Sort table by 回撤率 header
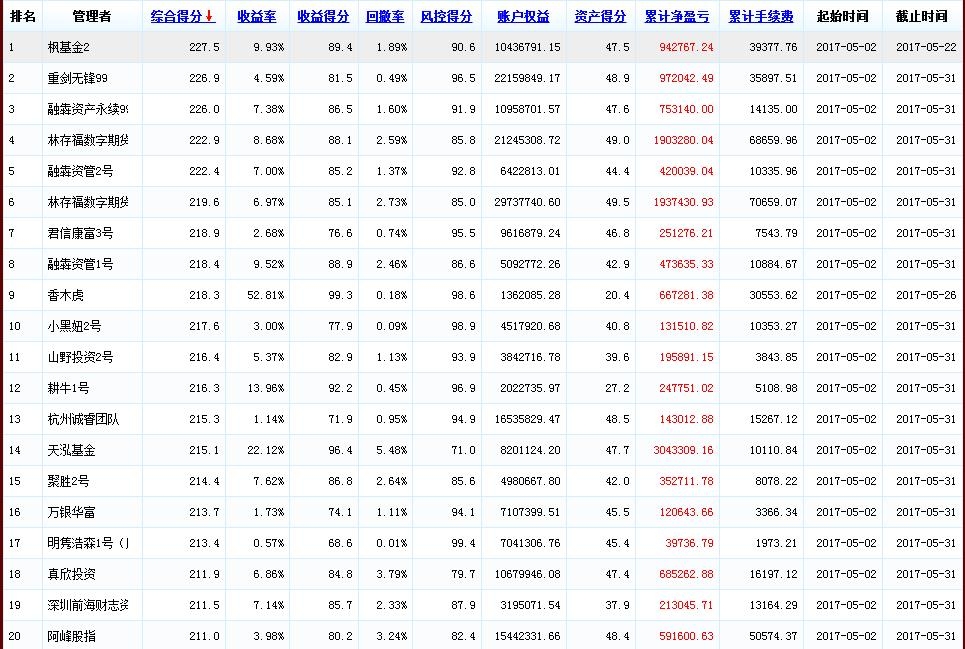Screen dimensions: 965x649 [385, 17]
